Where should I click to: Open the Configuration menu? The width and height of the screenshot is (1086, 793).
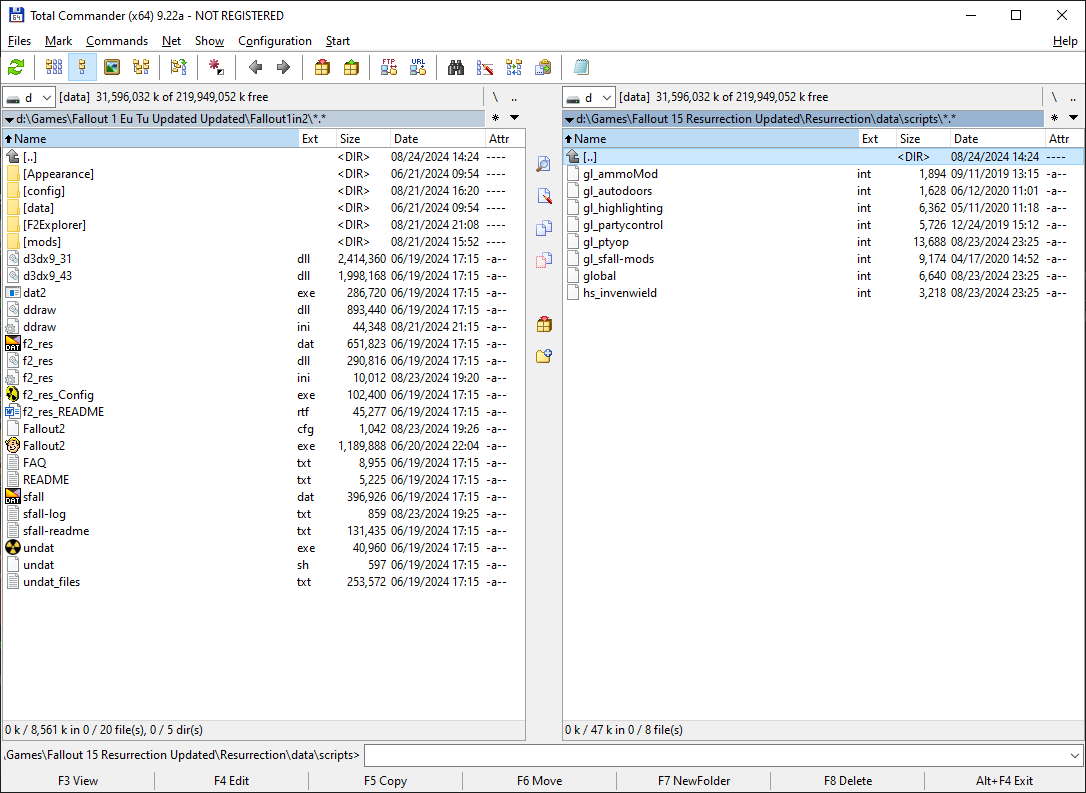click(x=275, y=41)
